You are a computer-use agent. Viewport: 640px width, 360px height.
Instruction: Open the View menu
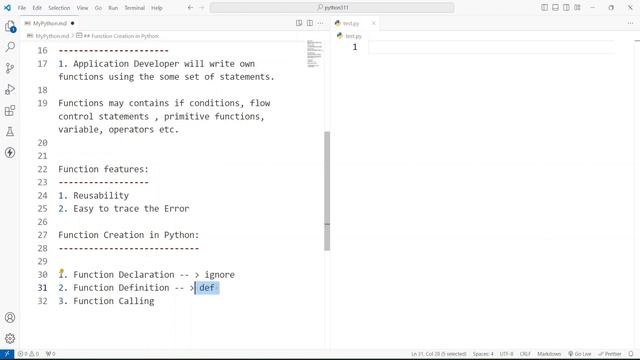(82, 8)
